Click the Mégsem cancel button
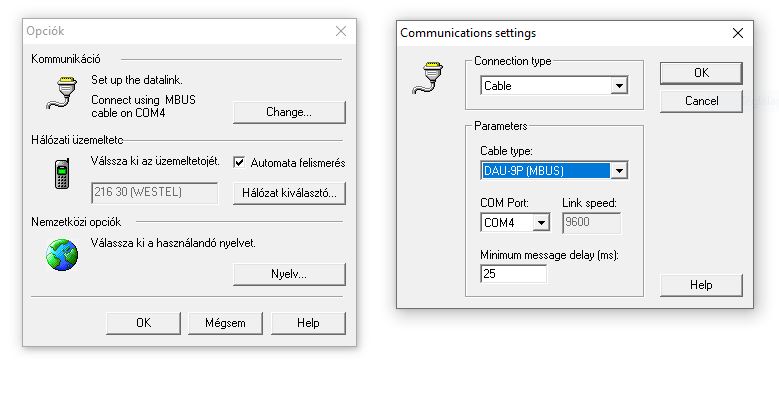779x395 pixels. click(225, 323)
